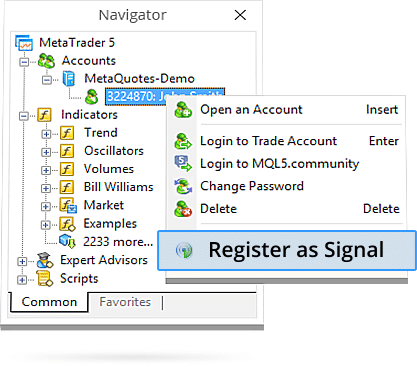Select the Indicators tree label
Screen dimensions: 417x367
tap(89, 115)
